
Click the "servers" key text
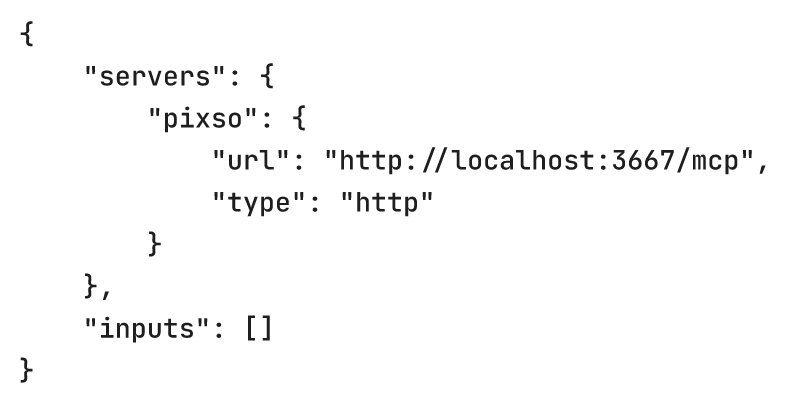click(155, 77)
